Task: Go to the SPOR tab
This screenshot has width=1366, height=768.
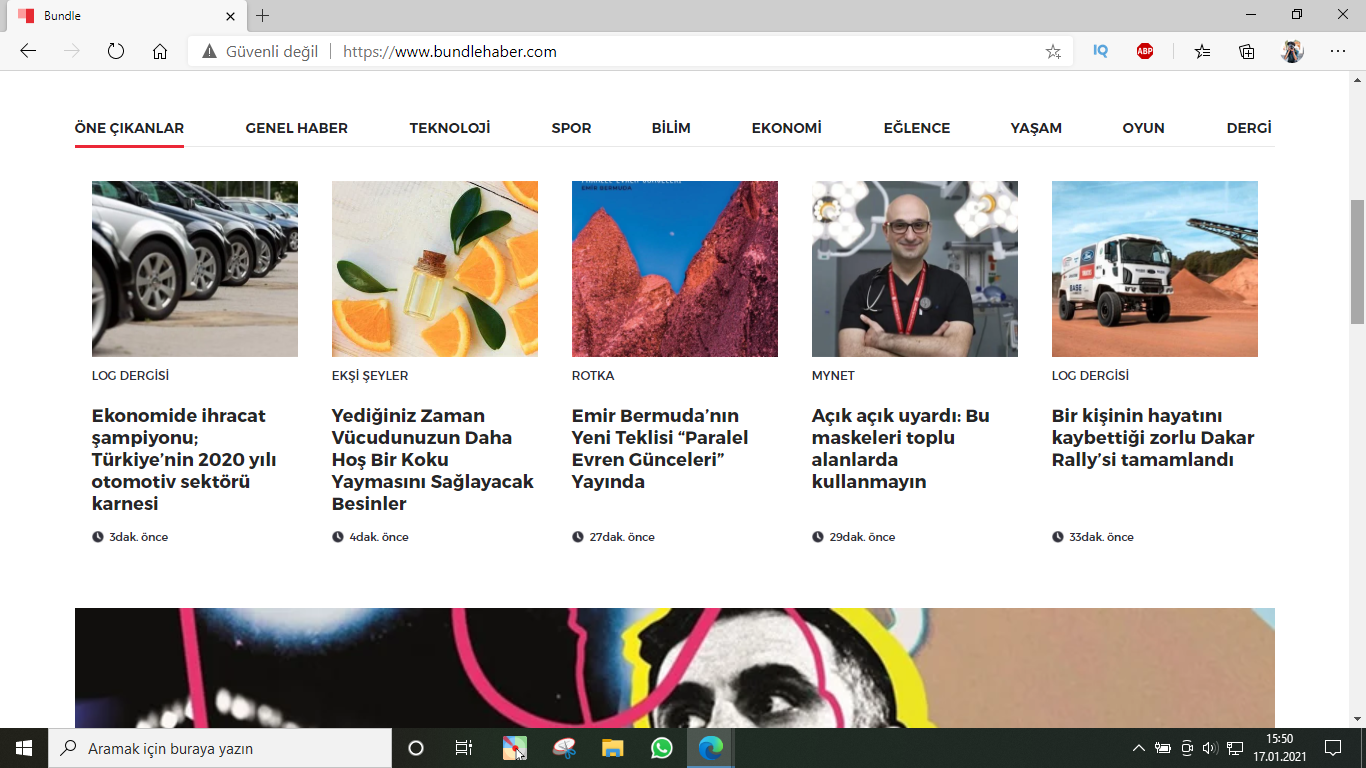Action: [571, 128]
